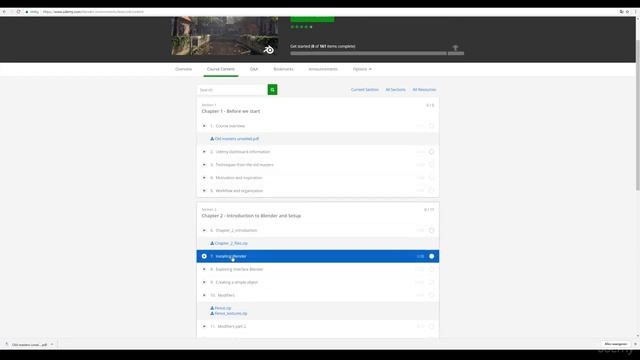Click the All Resources filter link

(x=424, y=90)
